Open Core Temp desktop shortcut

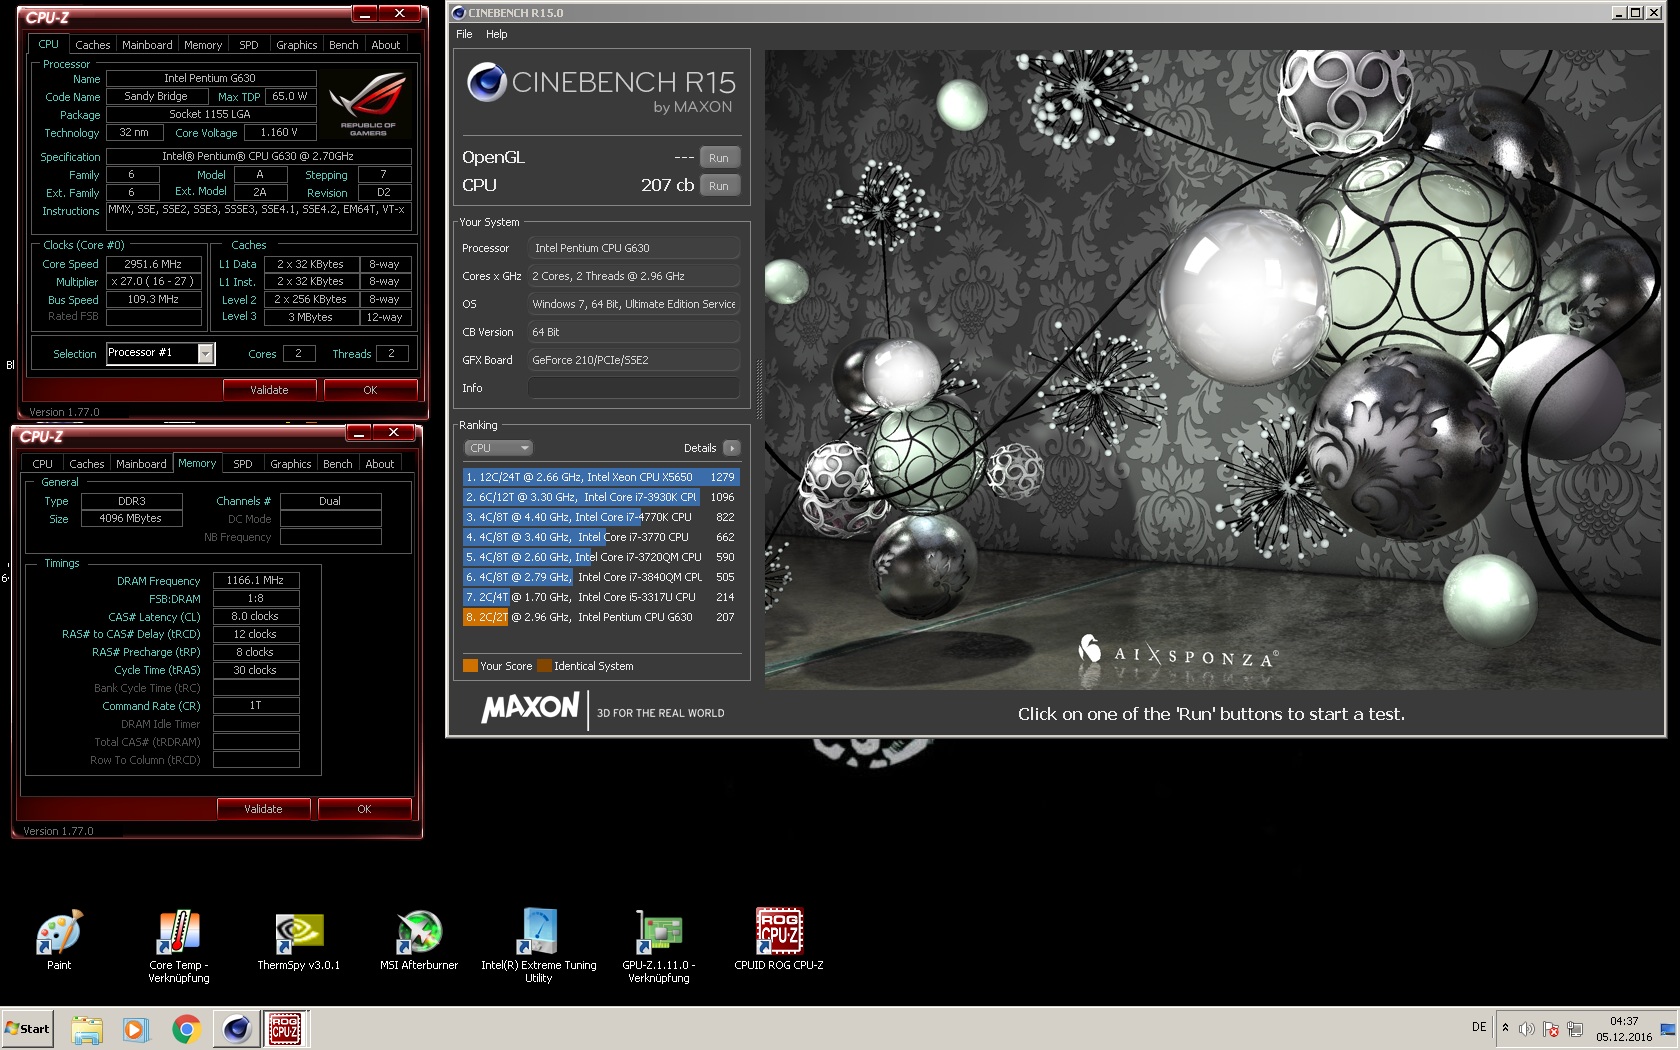tap(179, 946)
